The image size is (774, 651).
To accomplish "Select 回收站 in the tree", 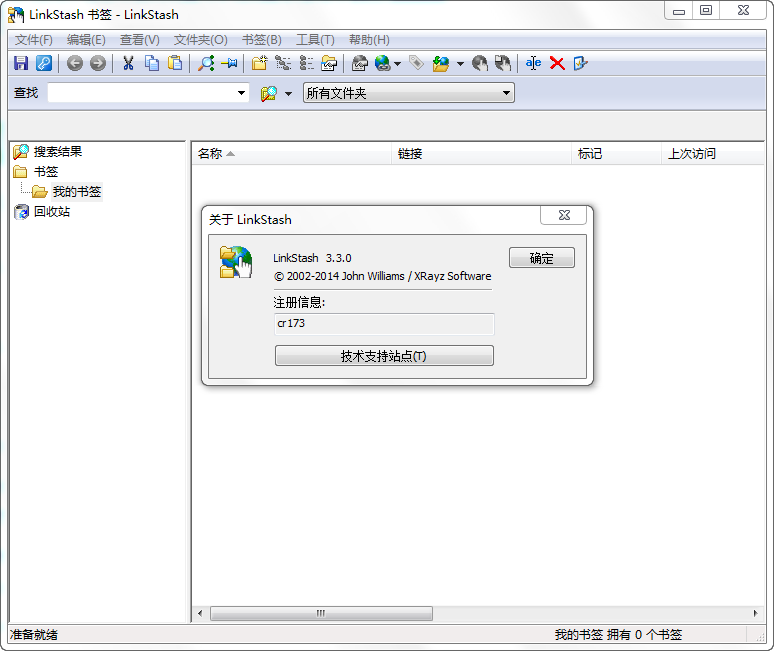I will click(x=51, y=212).
